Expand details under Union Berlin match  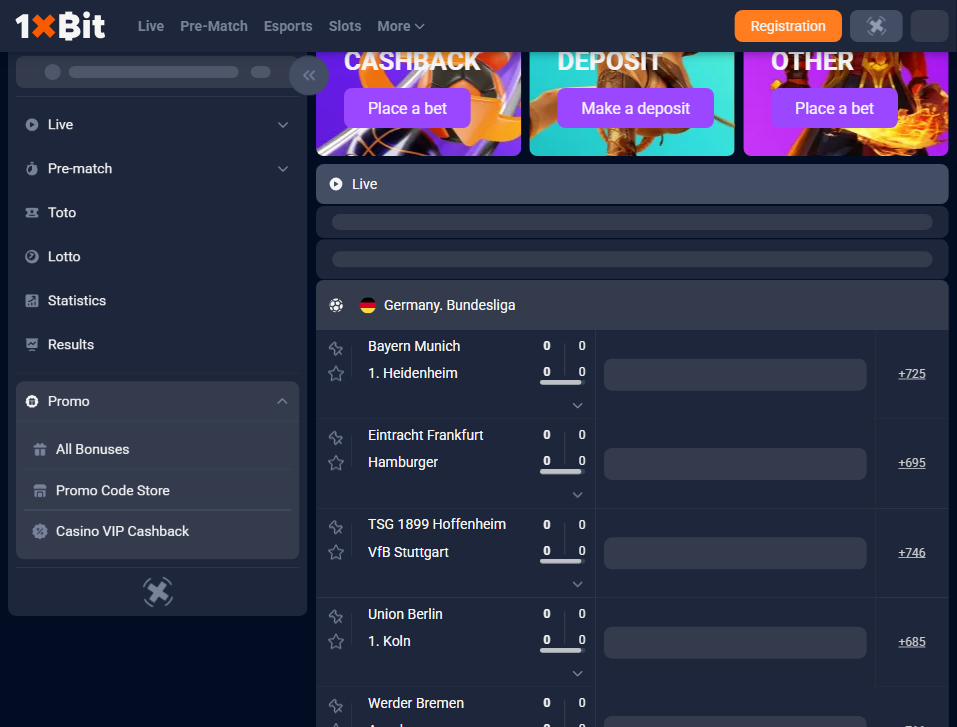pyautogui.click(x=577, y=673)
